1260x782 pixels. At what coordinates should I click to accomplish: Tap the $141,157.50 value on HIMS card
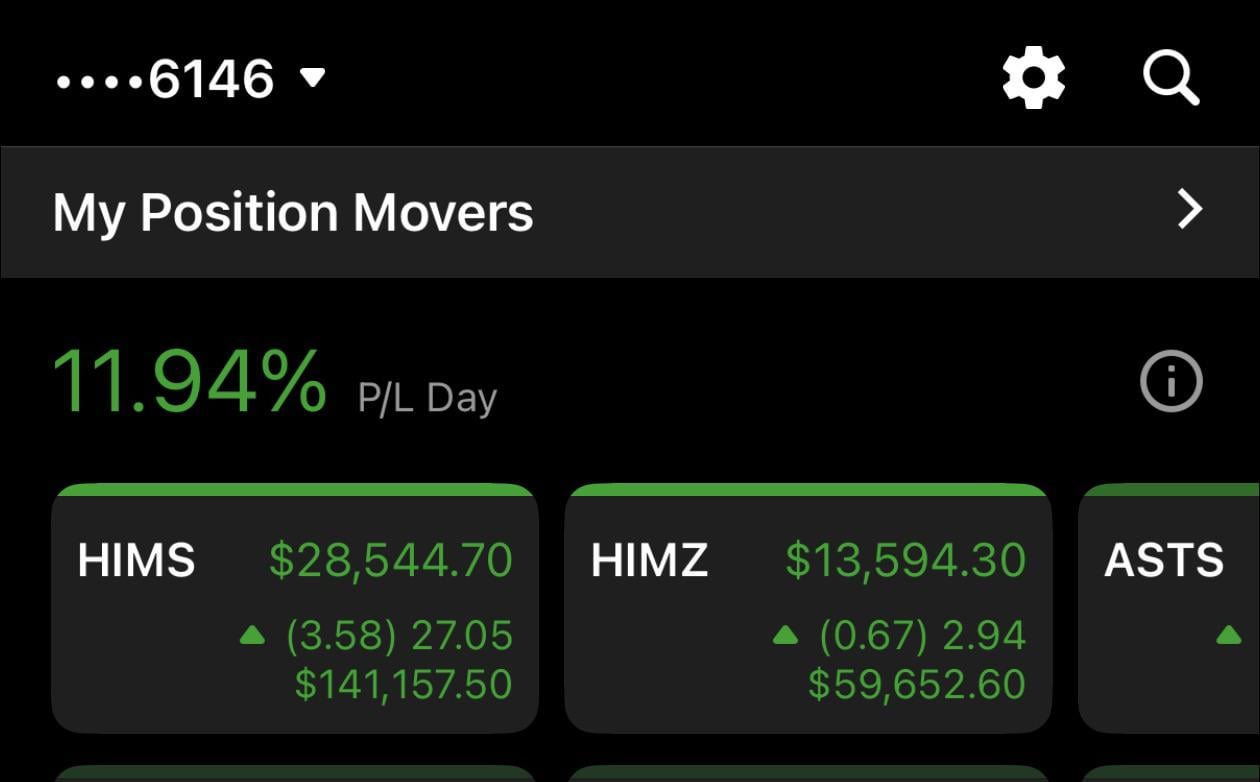[403, 684]
